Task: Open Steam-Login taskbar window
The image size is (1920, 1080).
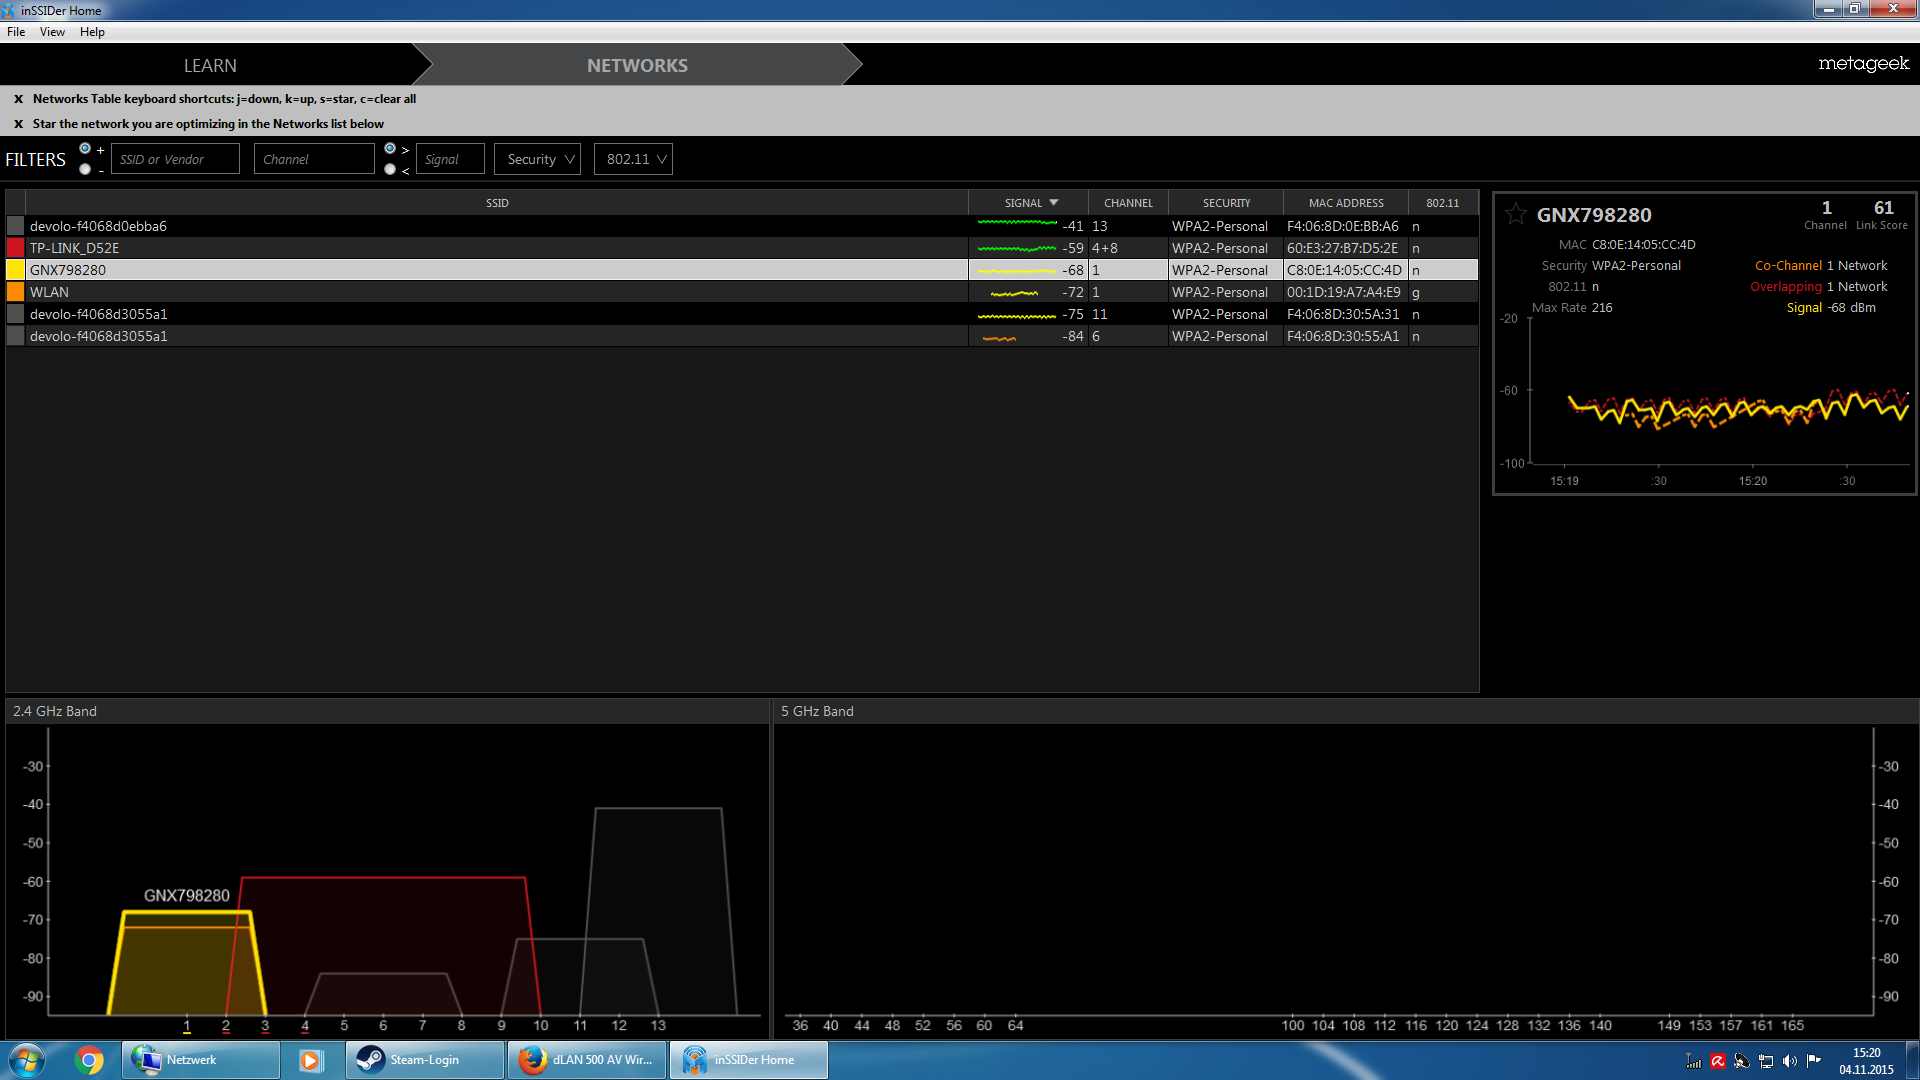Action: pos(424,1060)
